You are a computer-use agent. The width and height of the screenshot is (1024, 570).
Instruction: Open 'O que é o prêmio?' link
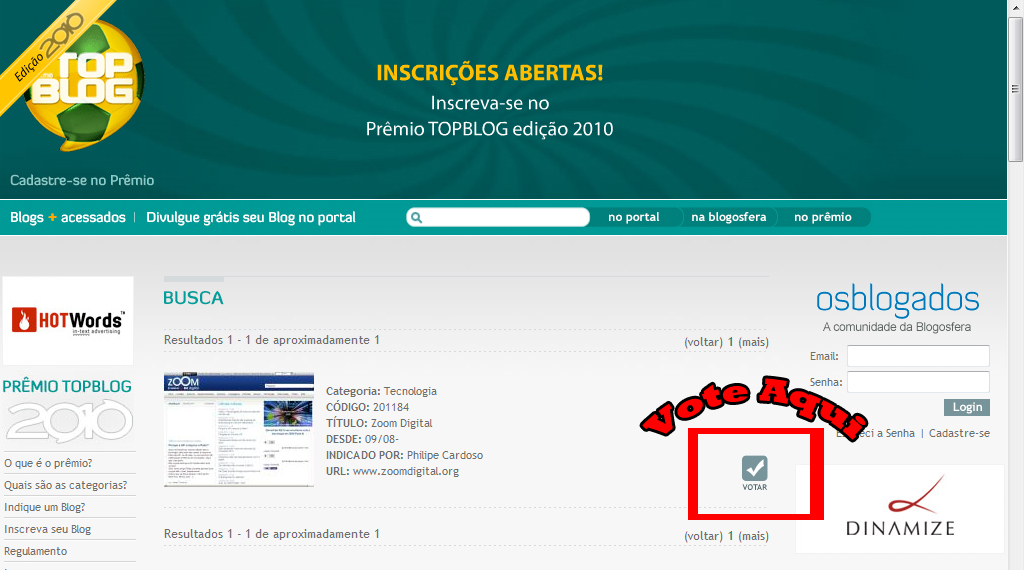[x=48, y=463]
